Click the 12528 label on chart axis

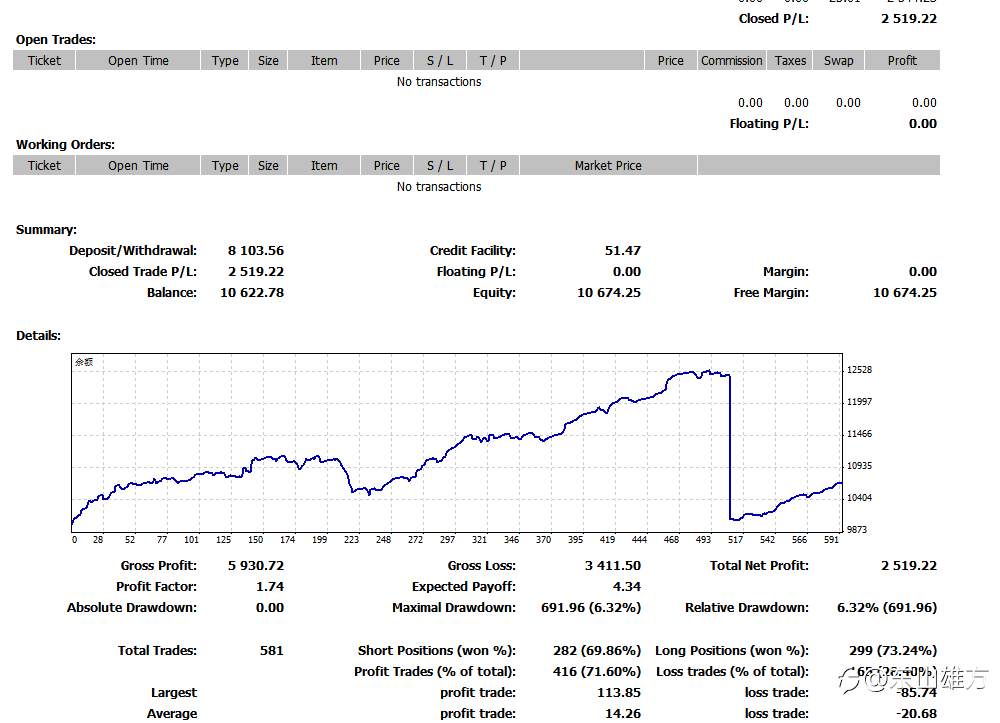tap(859, 370)
